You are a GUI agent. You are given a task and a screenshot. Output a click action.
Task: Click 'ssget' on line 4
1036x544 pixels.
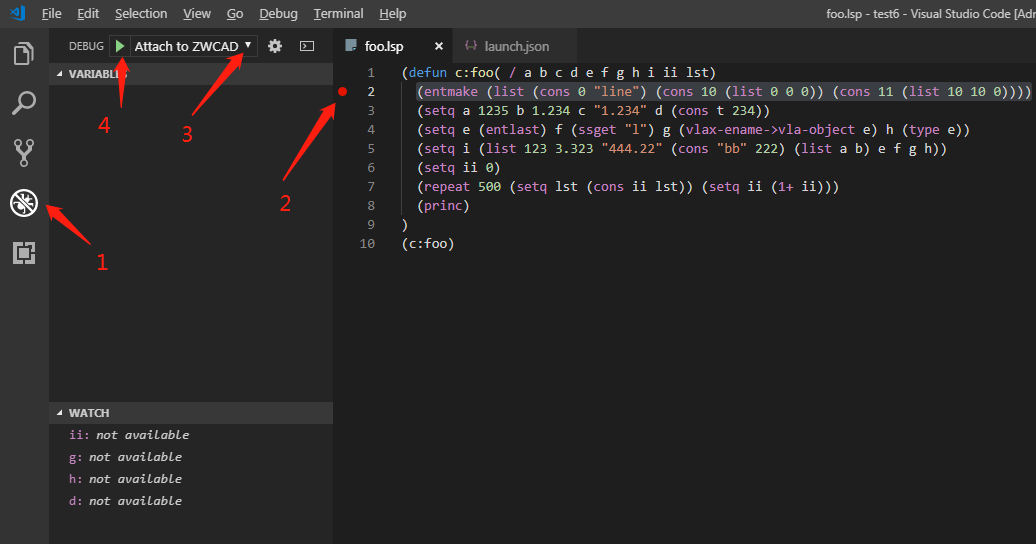597,130
